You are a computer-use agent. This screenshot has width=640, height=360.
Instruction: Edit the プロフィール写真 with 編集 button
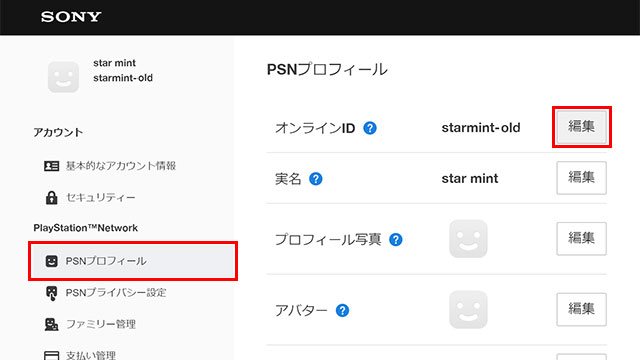(x=582, y=238)
